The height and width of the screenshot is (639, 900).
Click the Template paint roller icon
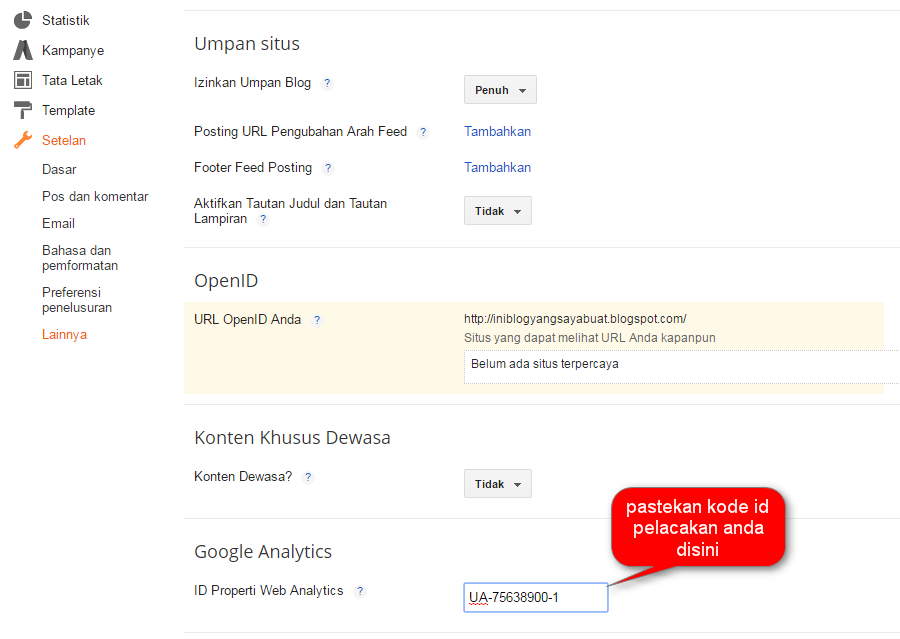pos(23,110)
